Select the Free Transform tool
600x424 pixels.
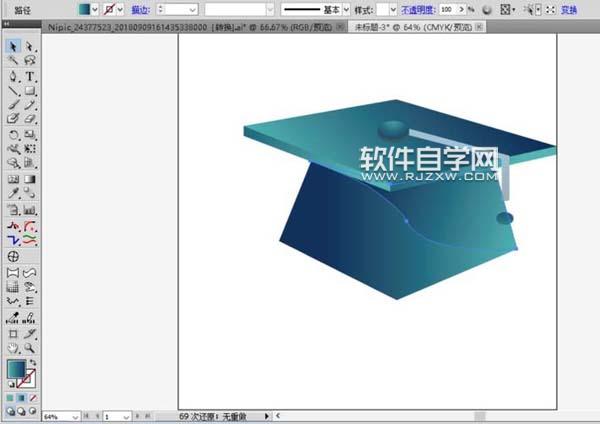(29, 149)
